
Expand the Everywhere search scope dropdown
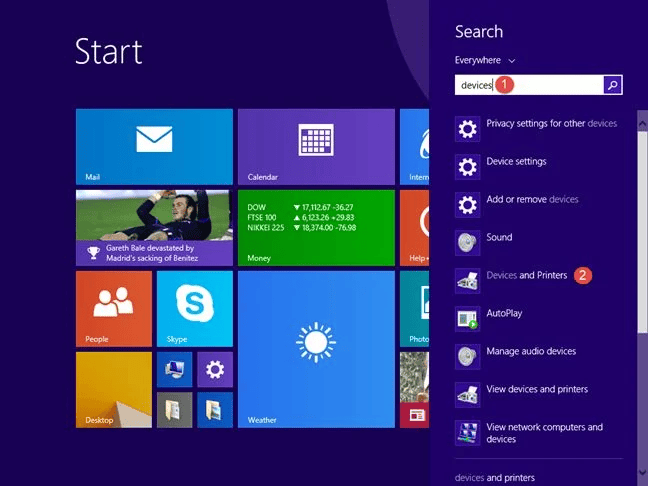pos(485,60)
